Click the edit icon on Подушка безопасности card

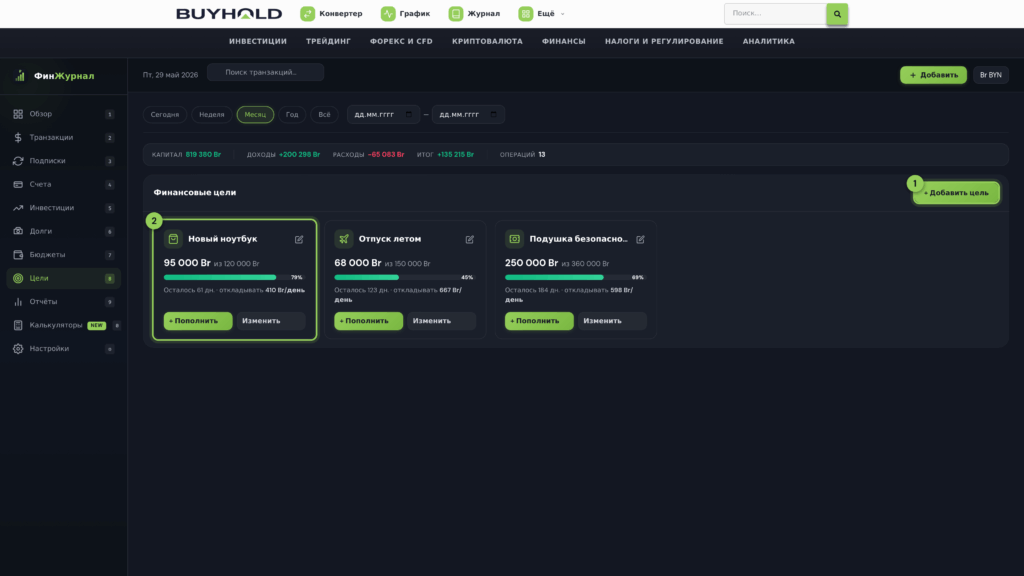pos(640,239)
